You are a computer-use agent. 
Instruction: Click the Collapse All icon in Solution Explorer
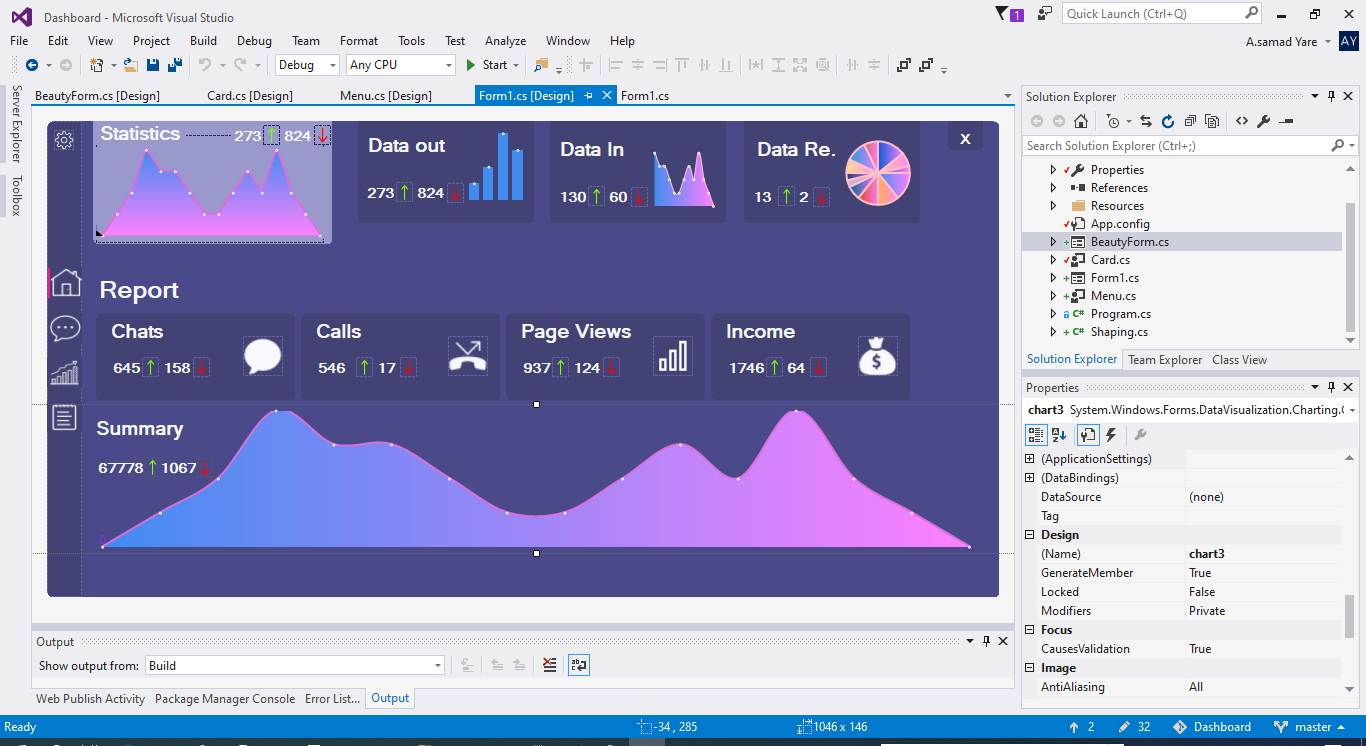1190,121
